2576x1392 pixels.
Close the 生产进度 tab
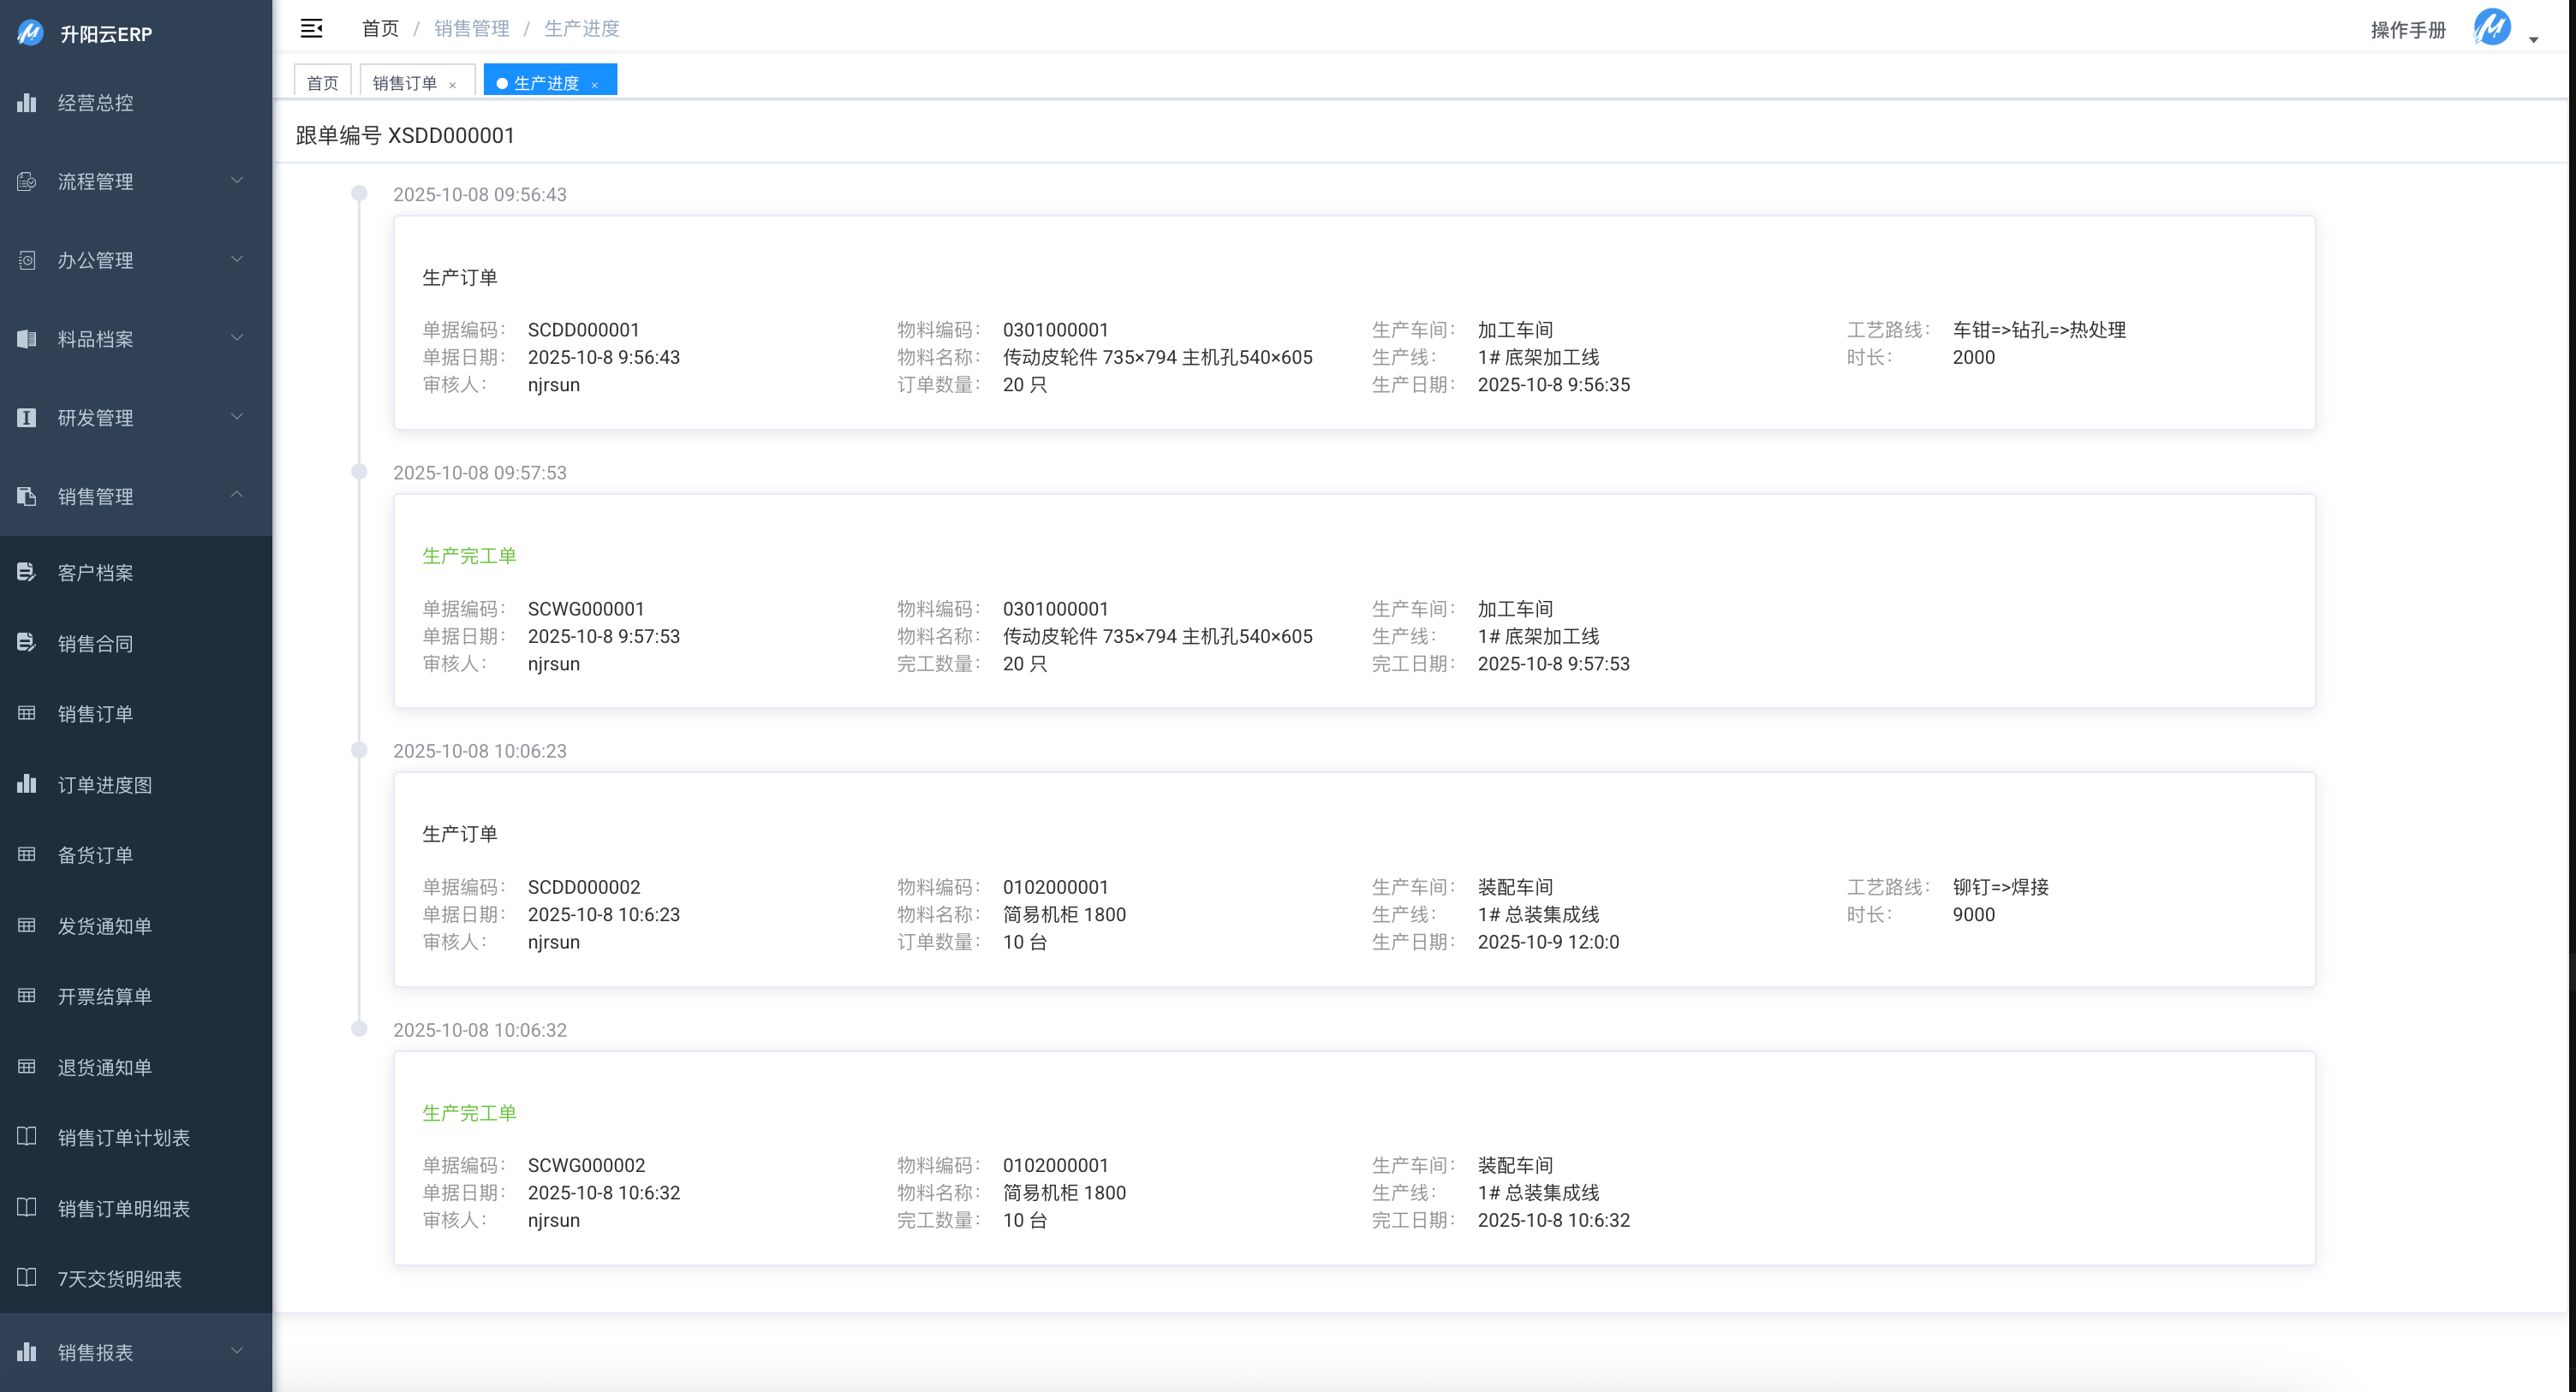point(595,85)
